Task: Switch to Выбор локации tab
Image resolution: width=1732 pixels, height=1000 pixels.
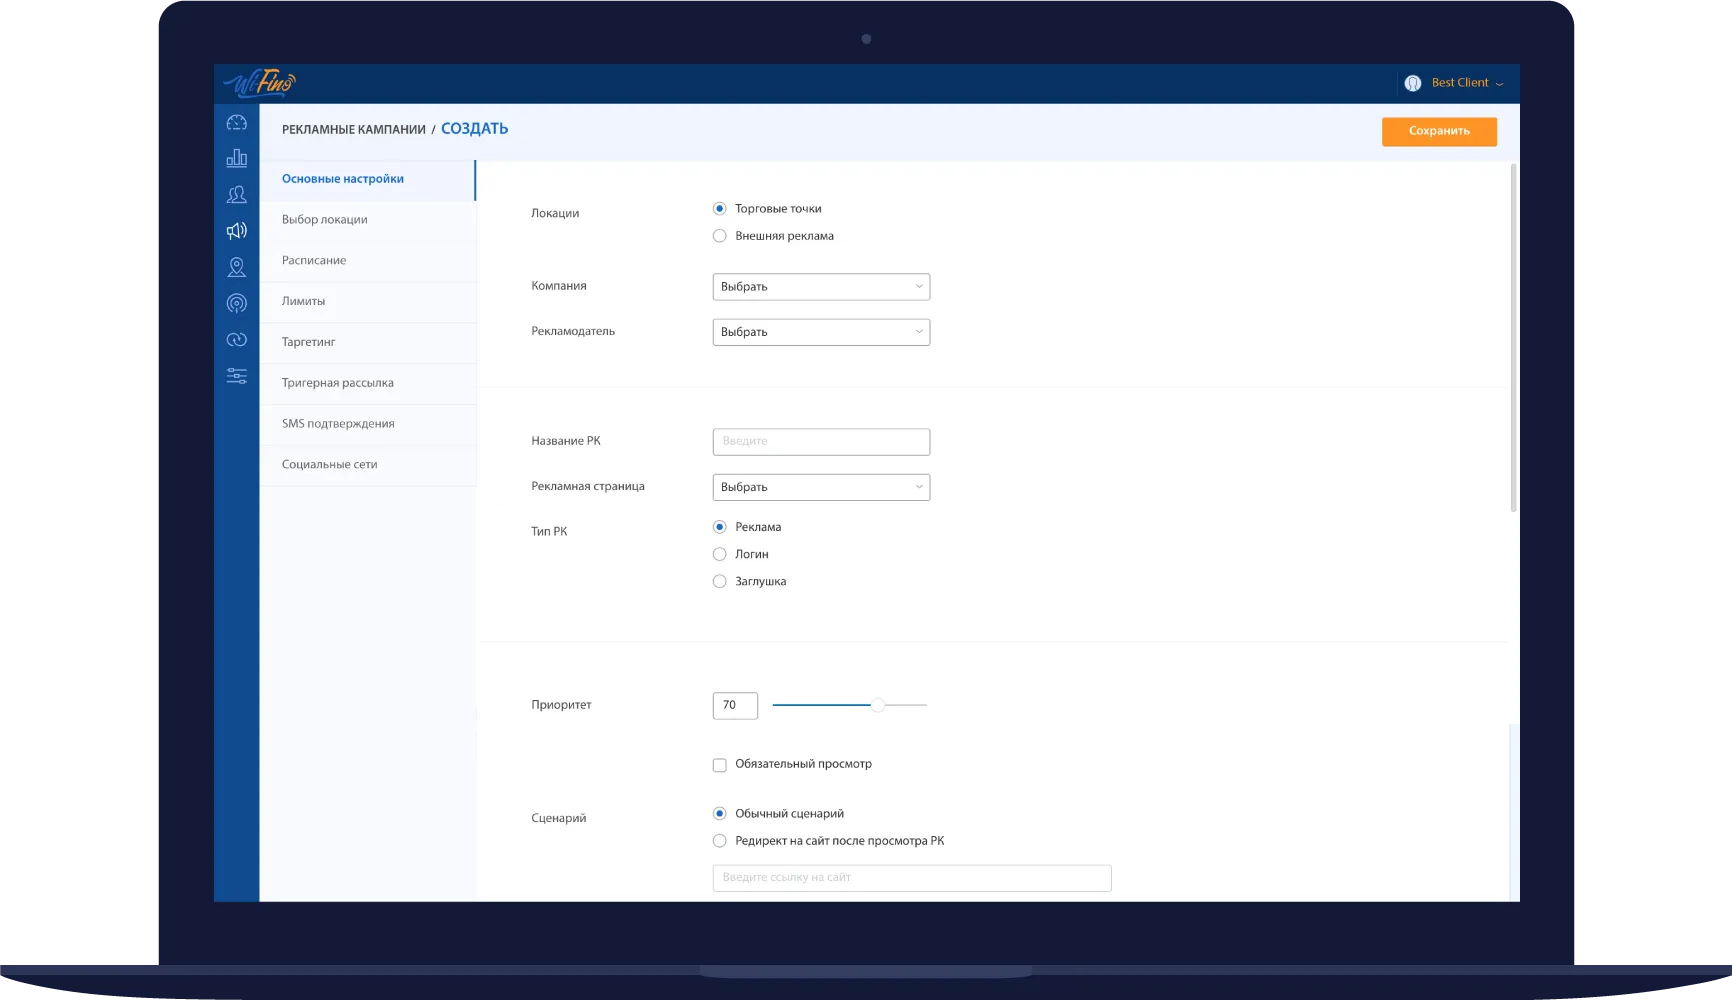Action: click(x=367, y=221)
